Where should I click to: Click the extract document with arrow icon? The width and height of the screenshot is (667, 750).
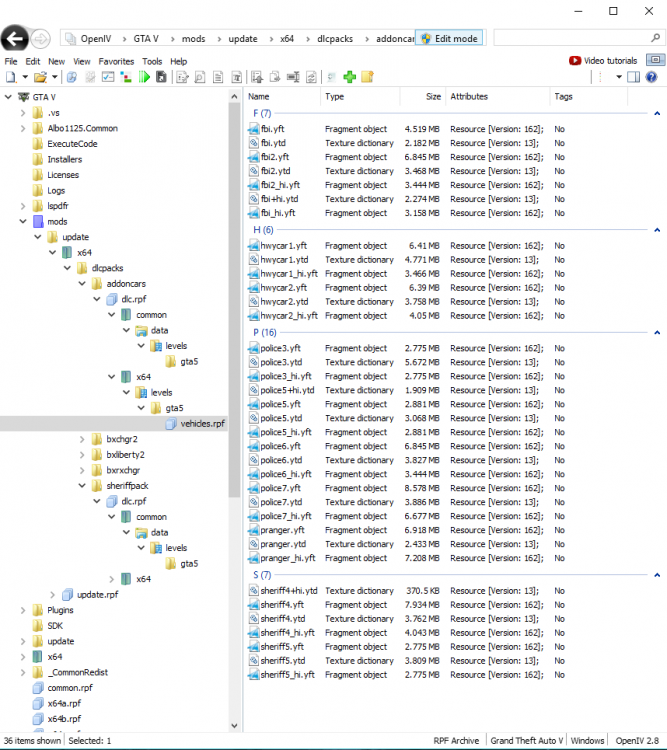(257, 77)
